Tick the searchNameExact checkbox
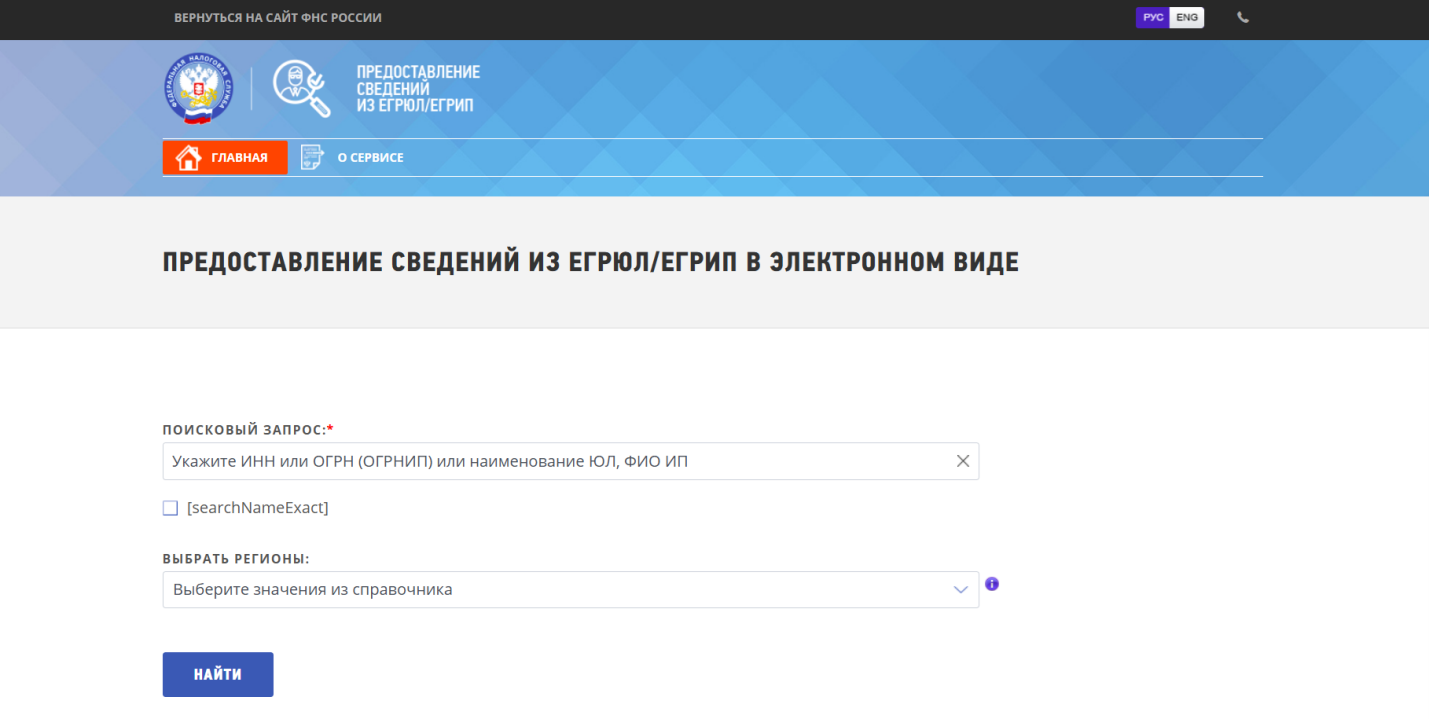1429x719 pixels. (170, 508)
